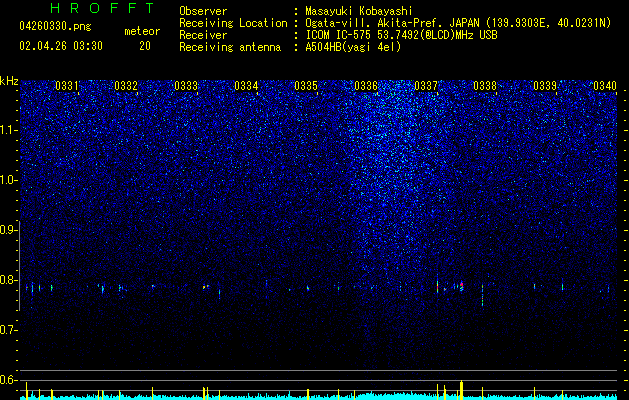Click the 0335 time marker
Screen dimensions: 629x400
306,86
